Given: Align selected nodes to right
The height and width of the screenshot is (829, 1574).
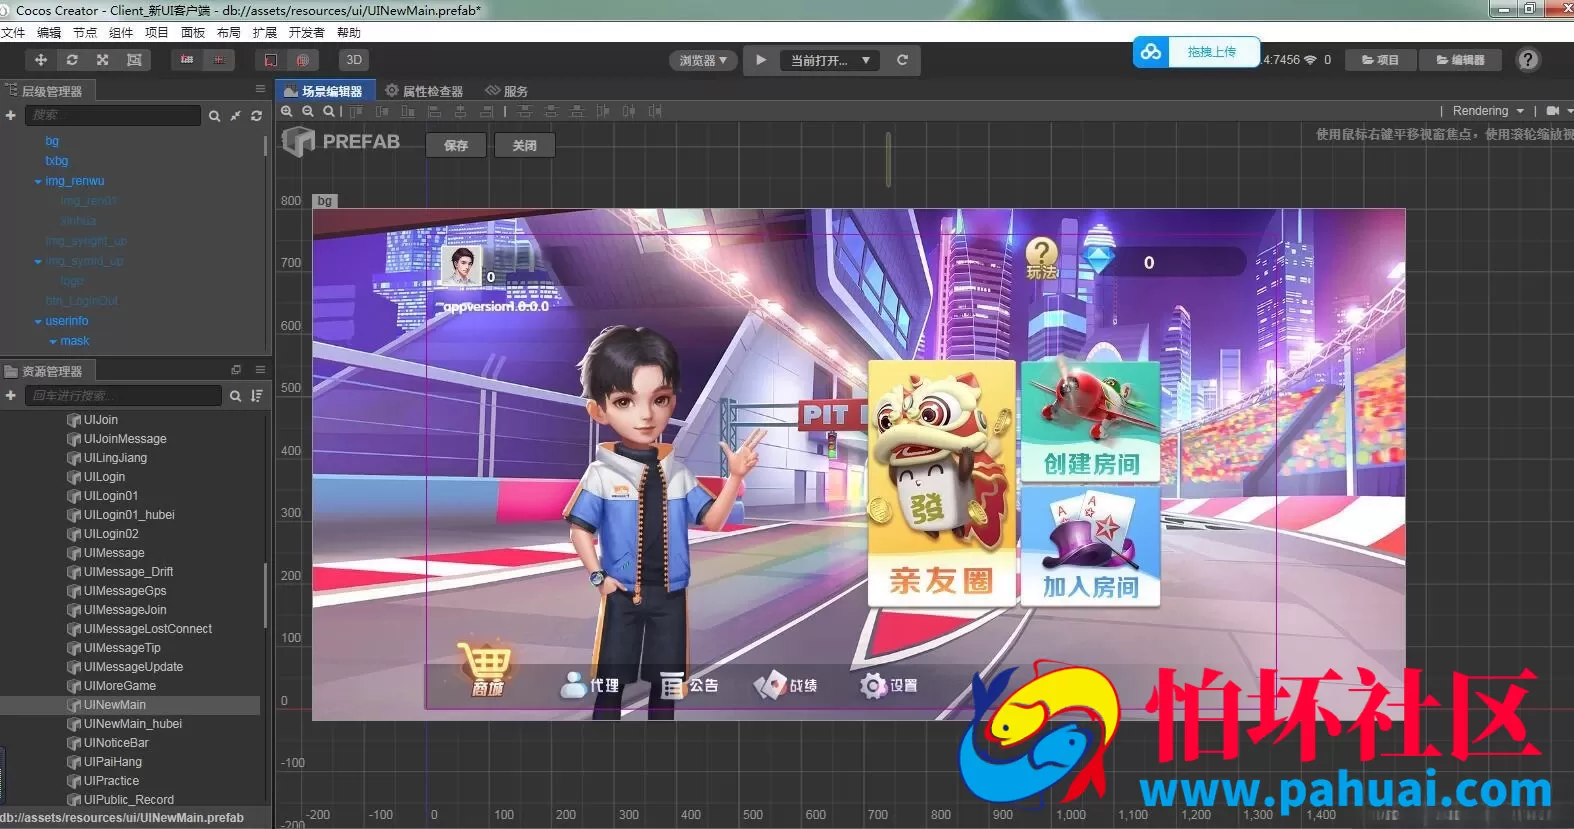Looking at the screenshot, I should coord(487,111).
